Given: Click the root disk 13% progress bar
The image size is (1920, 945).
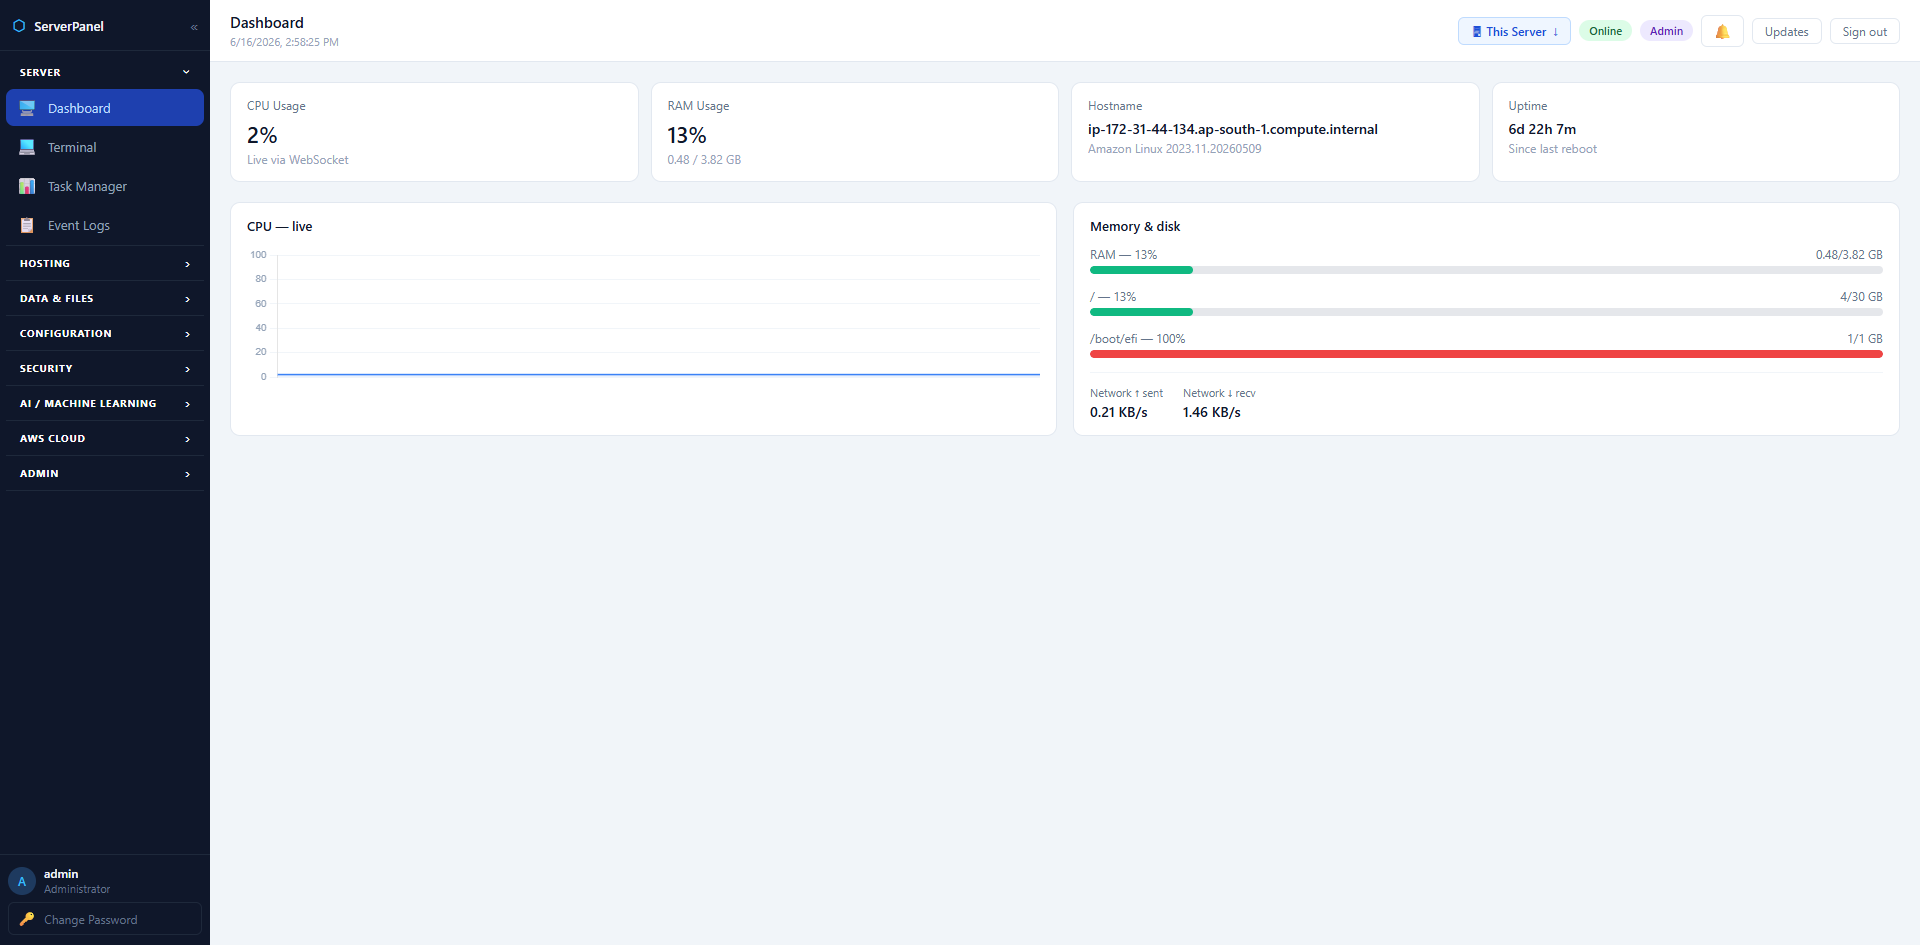Looking at the screenshot, I should [x=1486, y=312].
